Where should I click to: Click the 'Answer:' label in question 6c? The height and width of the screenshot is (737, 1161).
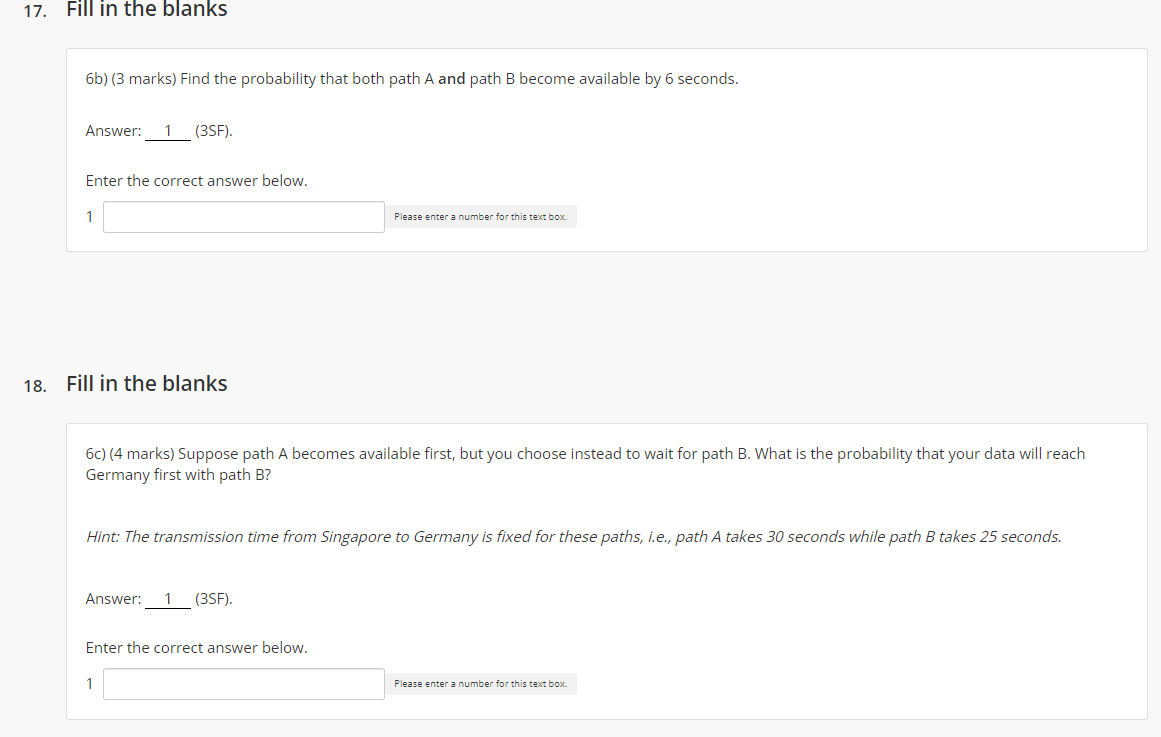(113, 598)
